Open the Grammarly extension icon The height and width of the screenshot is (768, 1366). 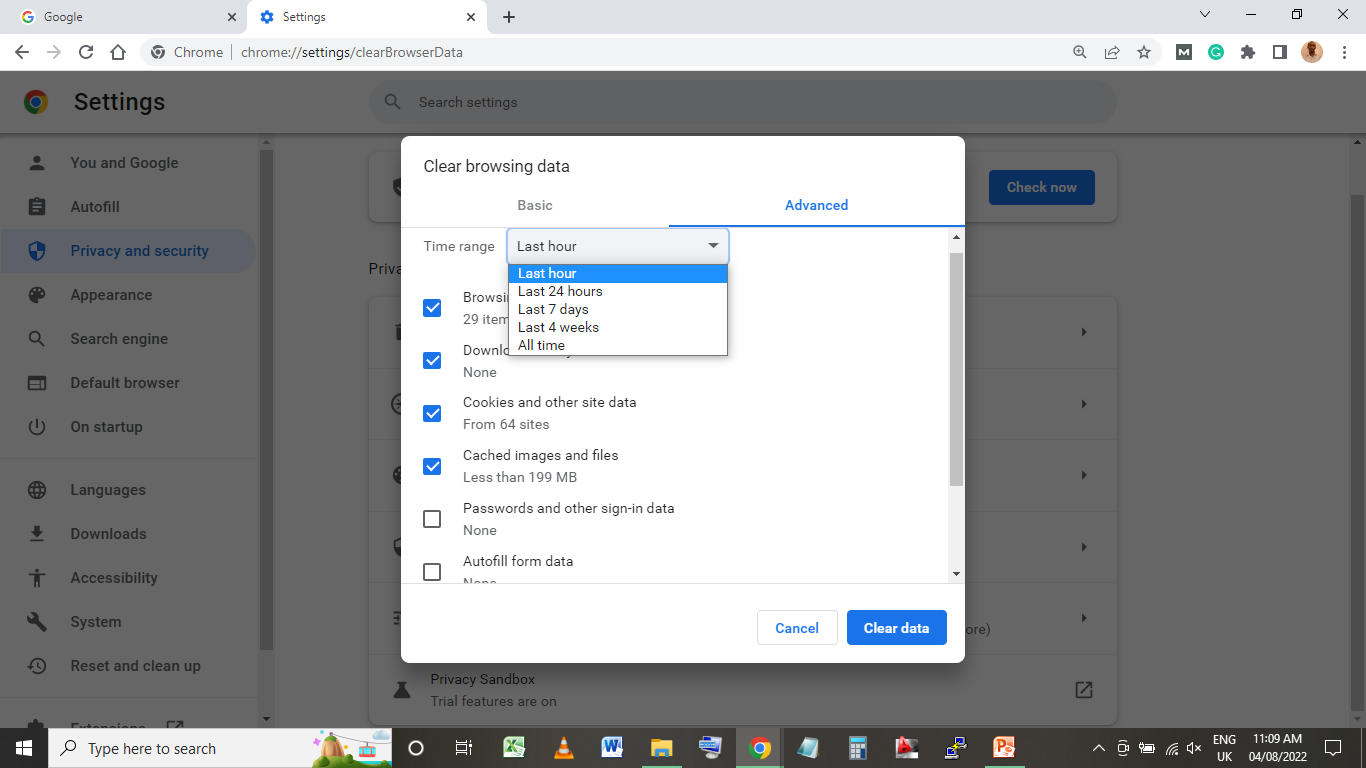1216,51
